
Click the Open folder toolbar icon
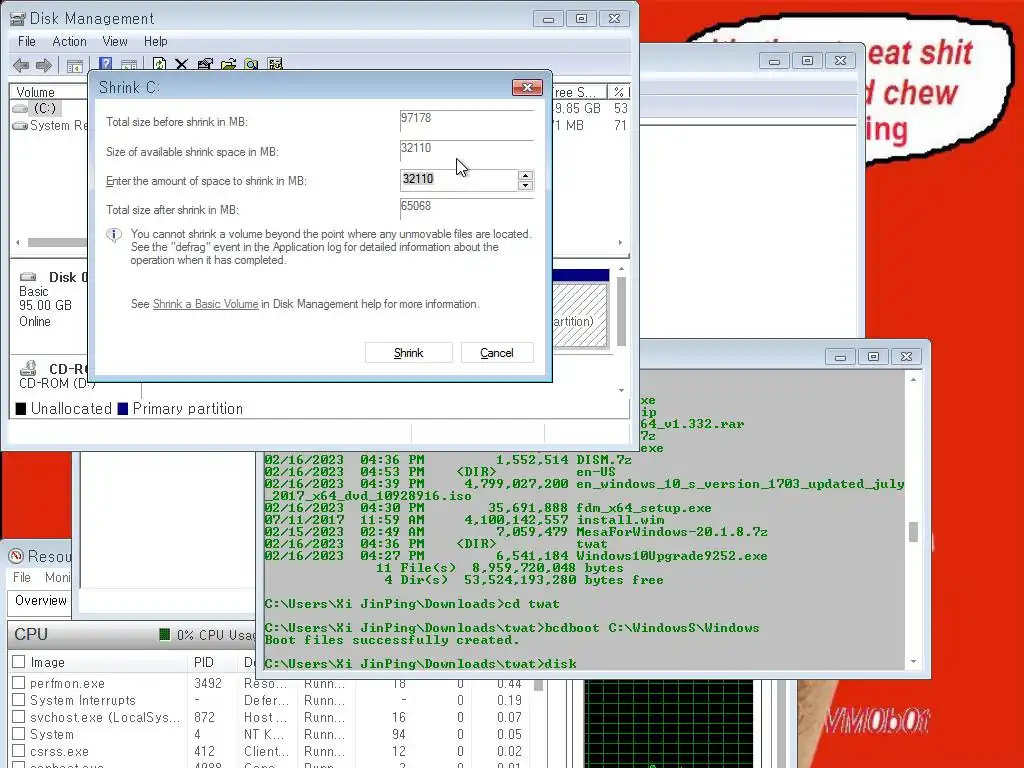tap(228, 64)
